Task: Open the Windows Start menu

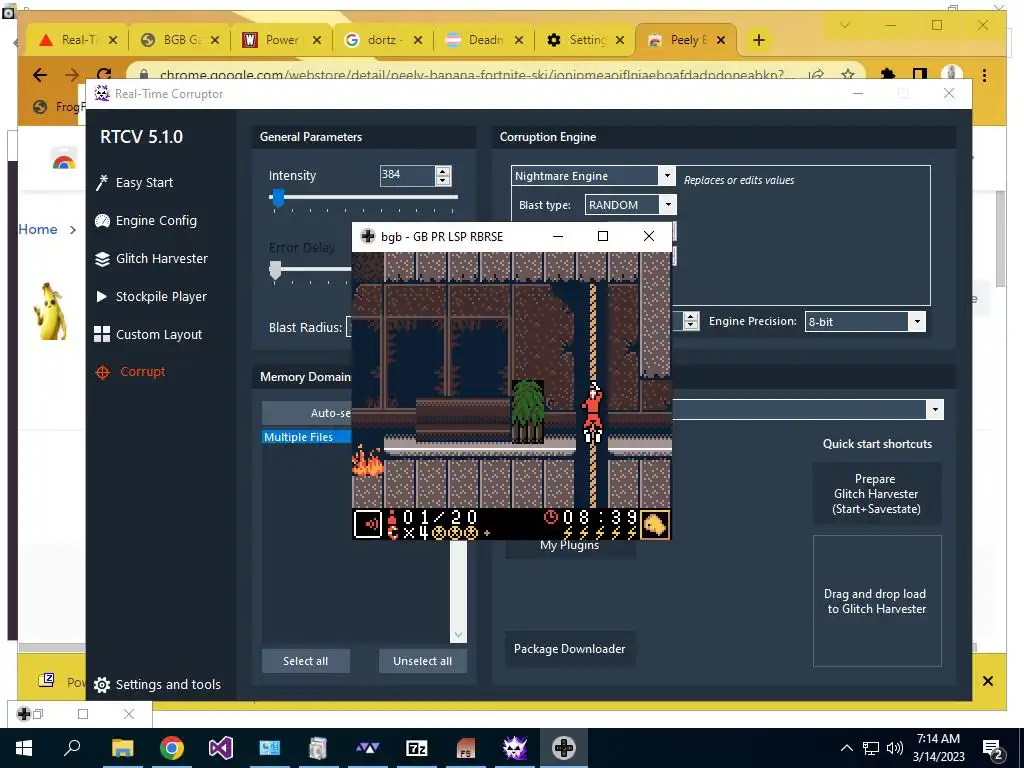Action: pyautogui.click(x=24, y=748)
